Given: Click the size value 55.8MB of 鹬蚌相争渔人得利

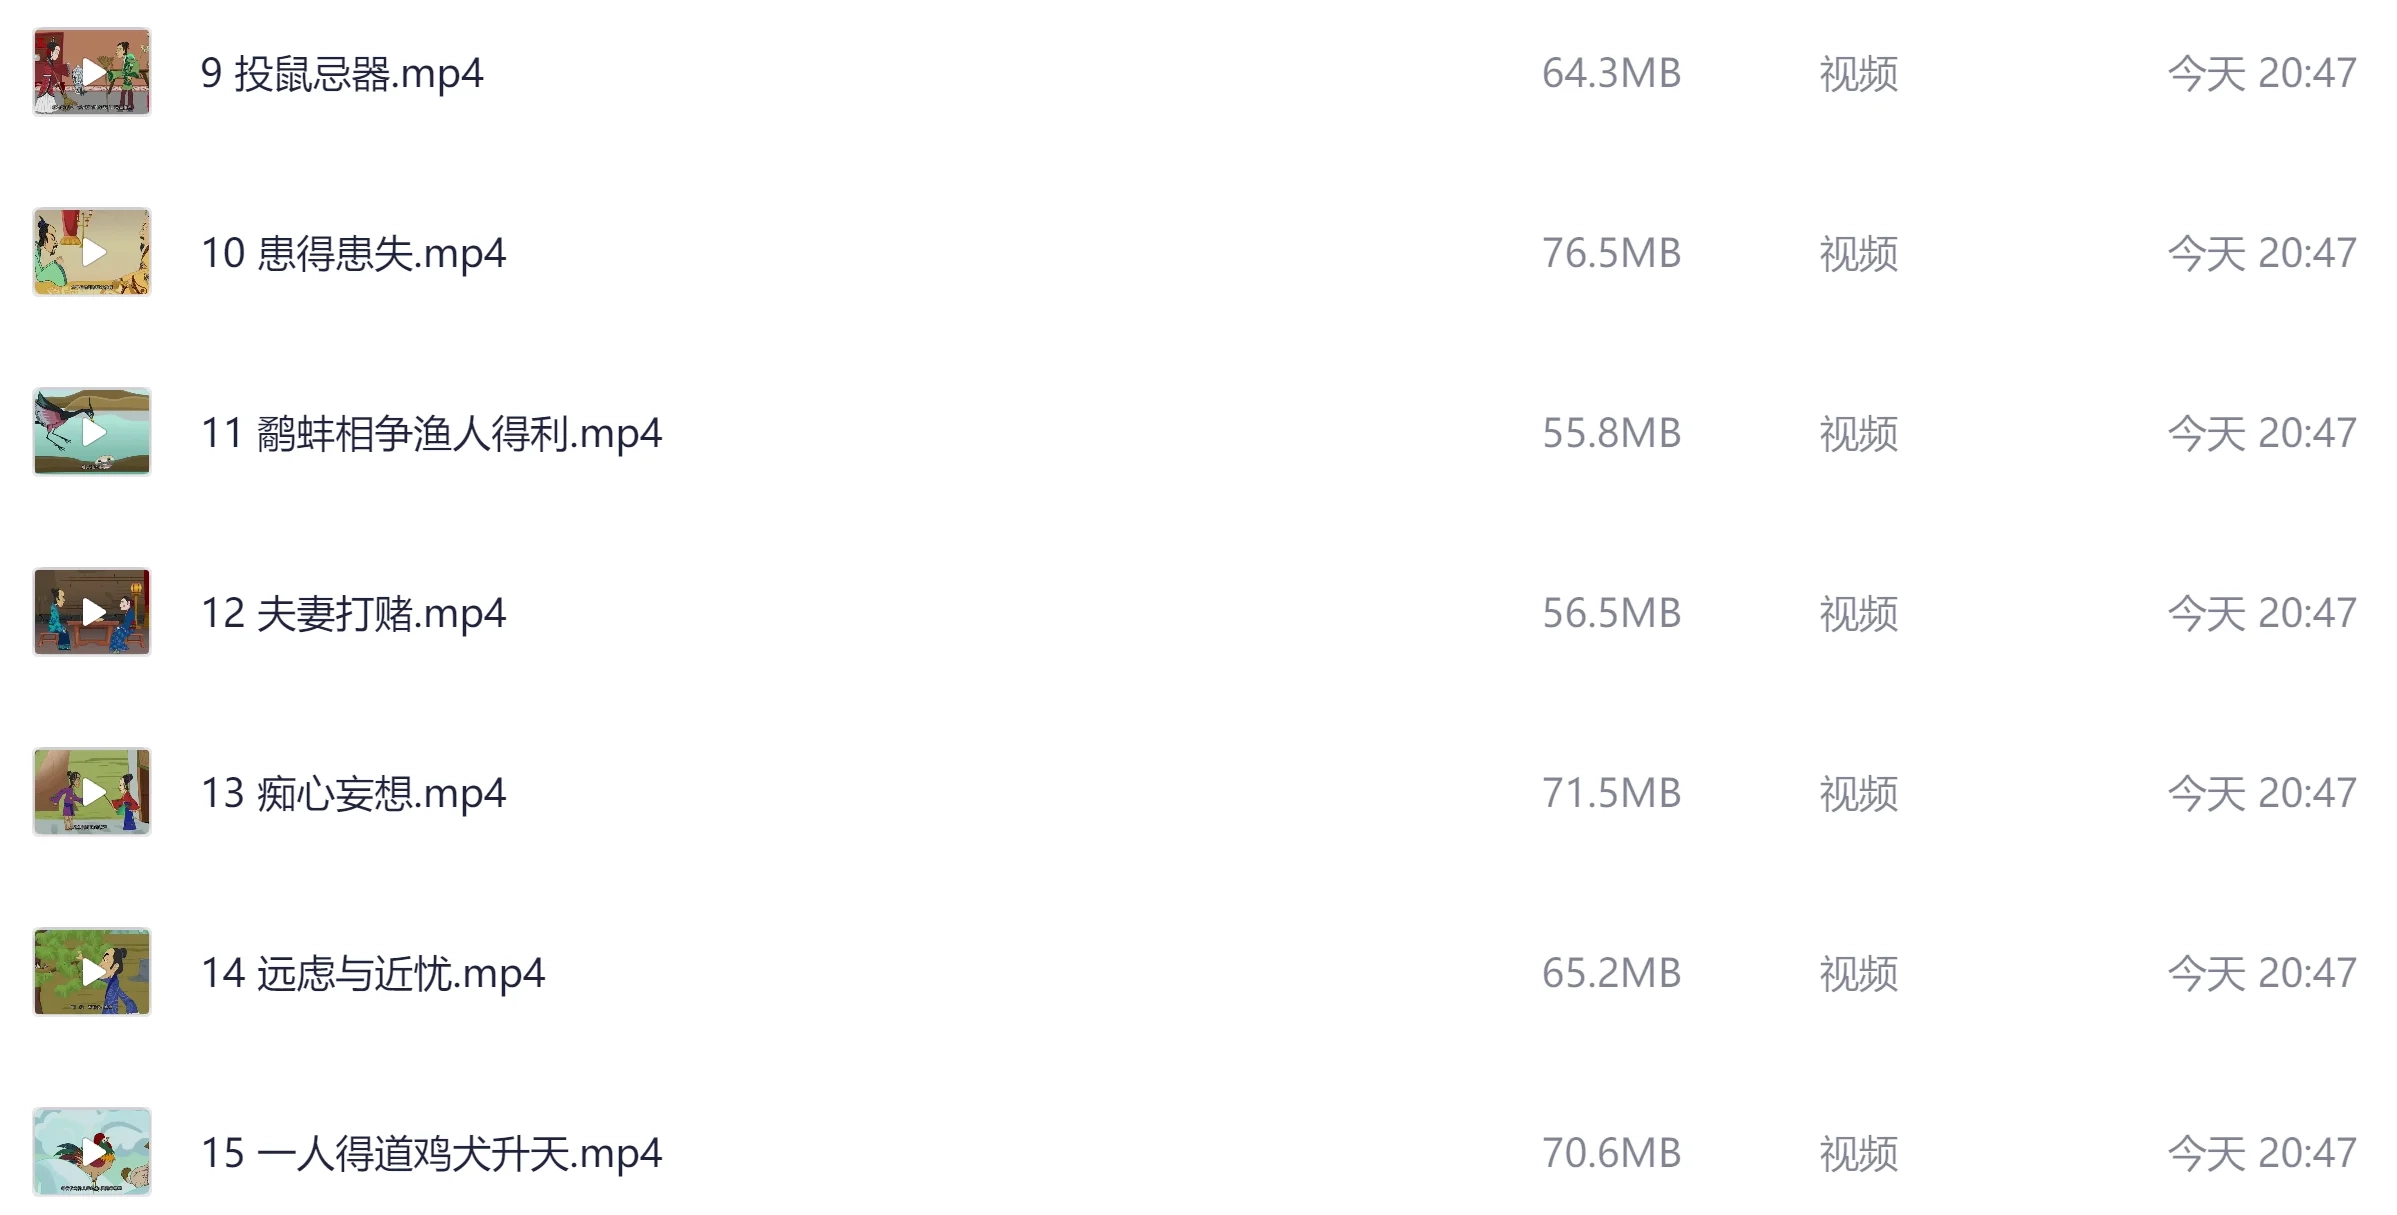Looking at the screenshot, I should (x=1609, y=433).
